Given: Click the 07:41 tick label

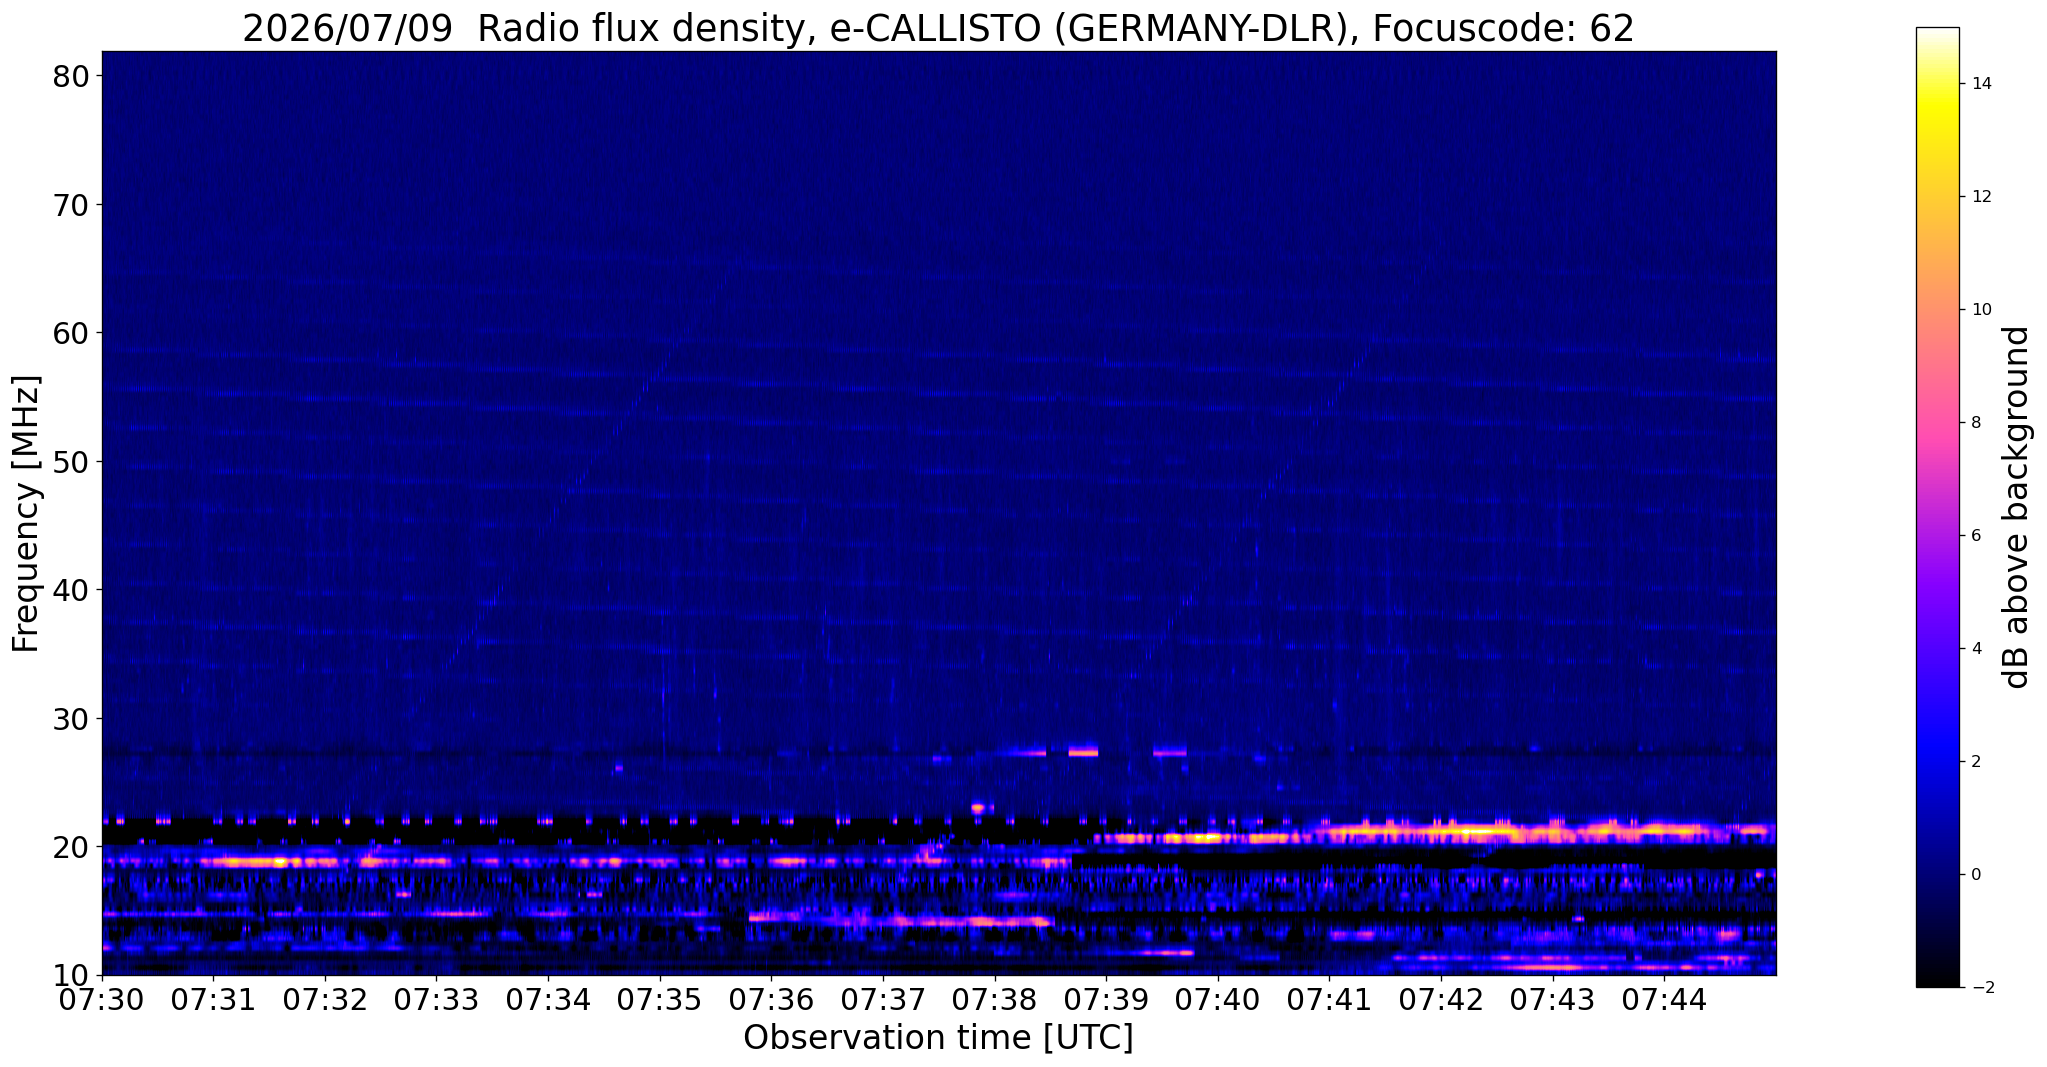Looking at the screenshot, I should (1329, 999).
